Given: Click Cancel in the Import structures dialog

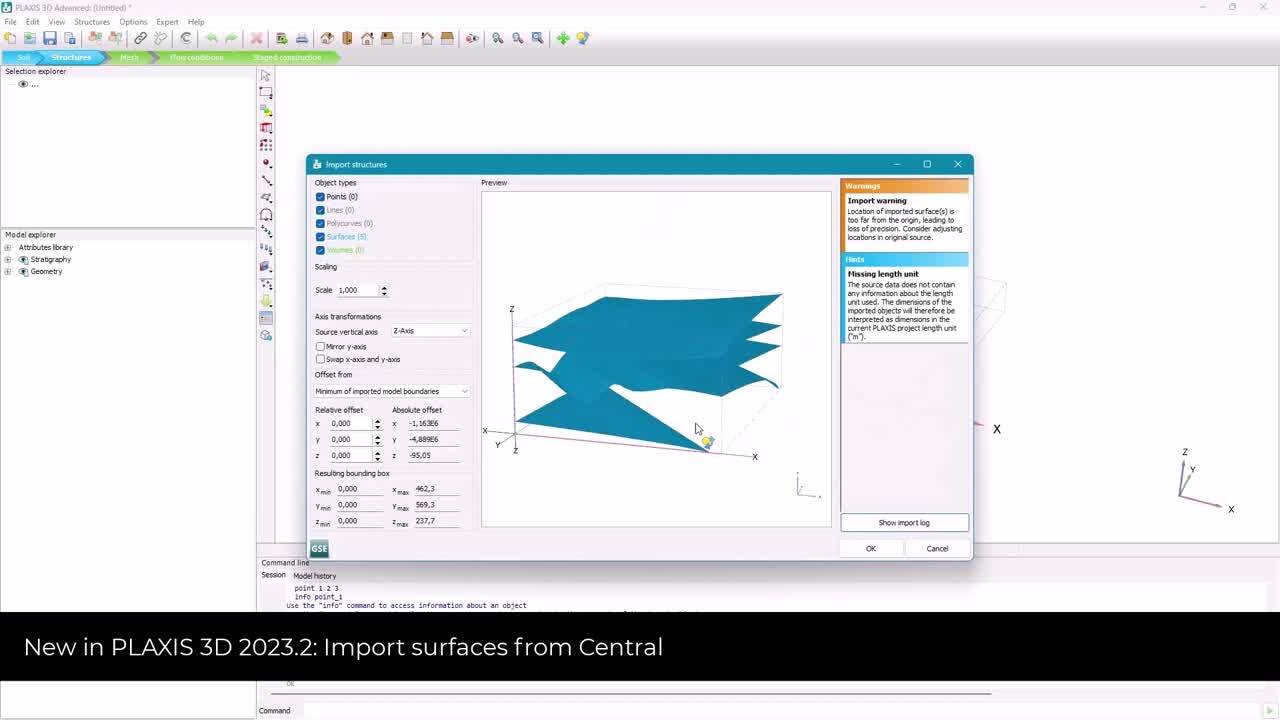Looking at the screenshot, I should [937, 548].
